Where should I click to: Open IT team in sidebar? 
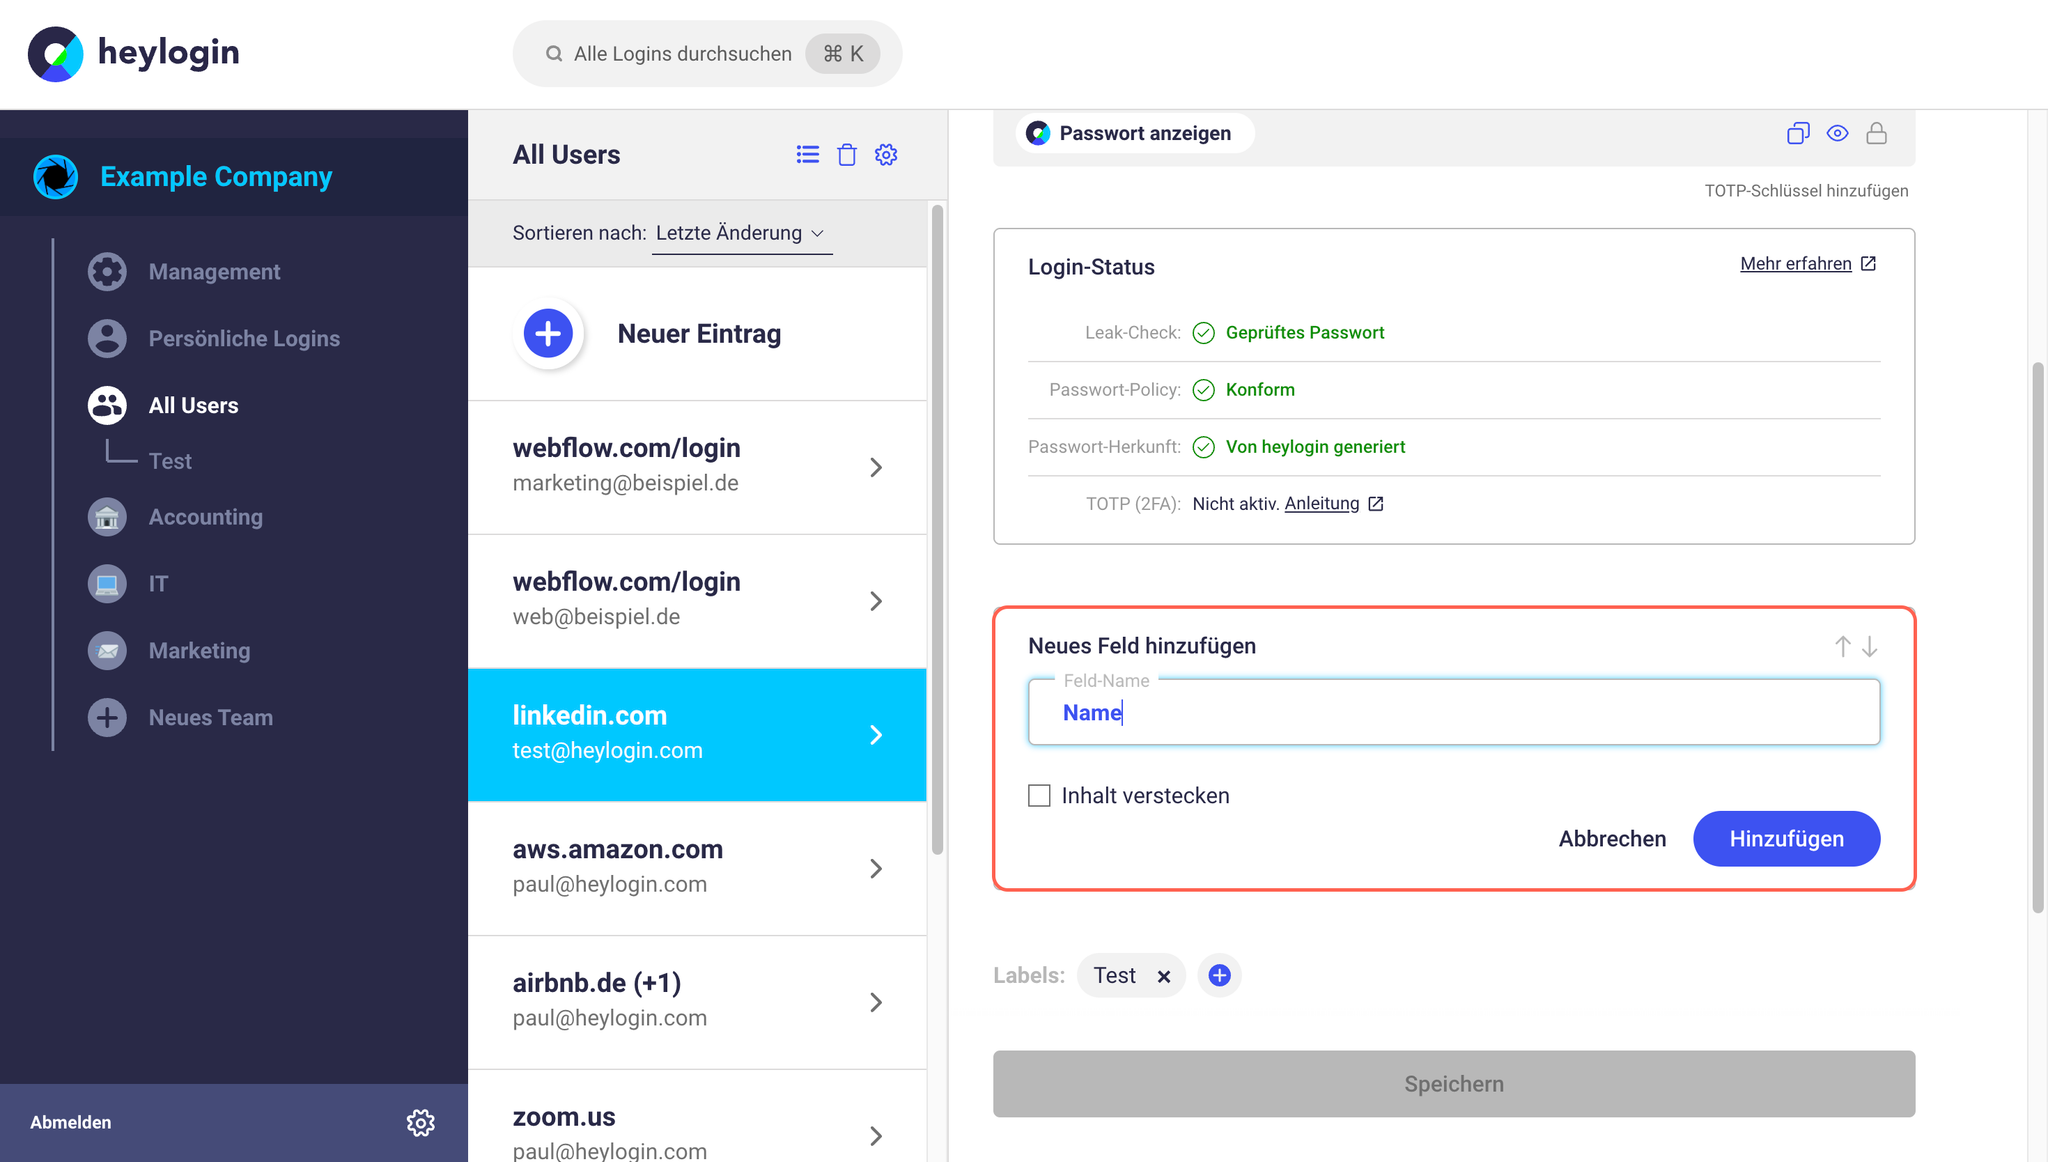pos(158,584)
